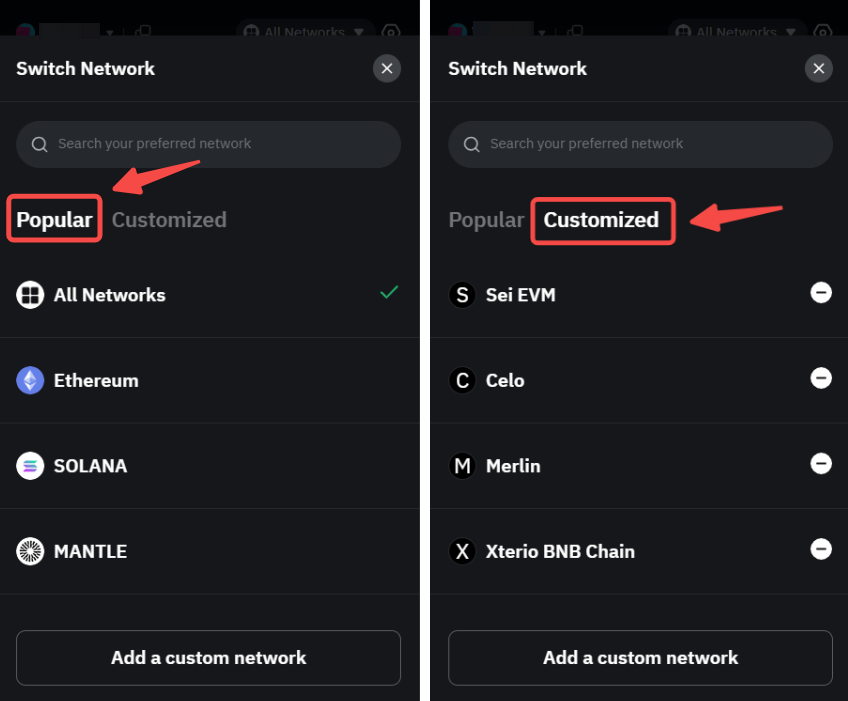This screenshot has height=701, width=848.
Task: Close the right Switch Network dialog
Action: (x=818, y=68)
